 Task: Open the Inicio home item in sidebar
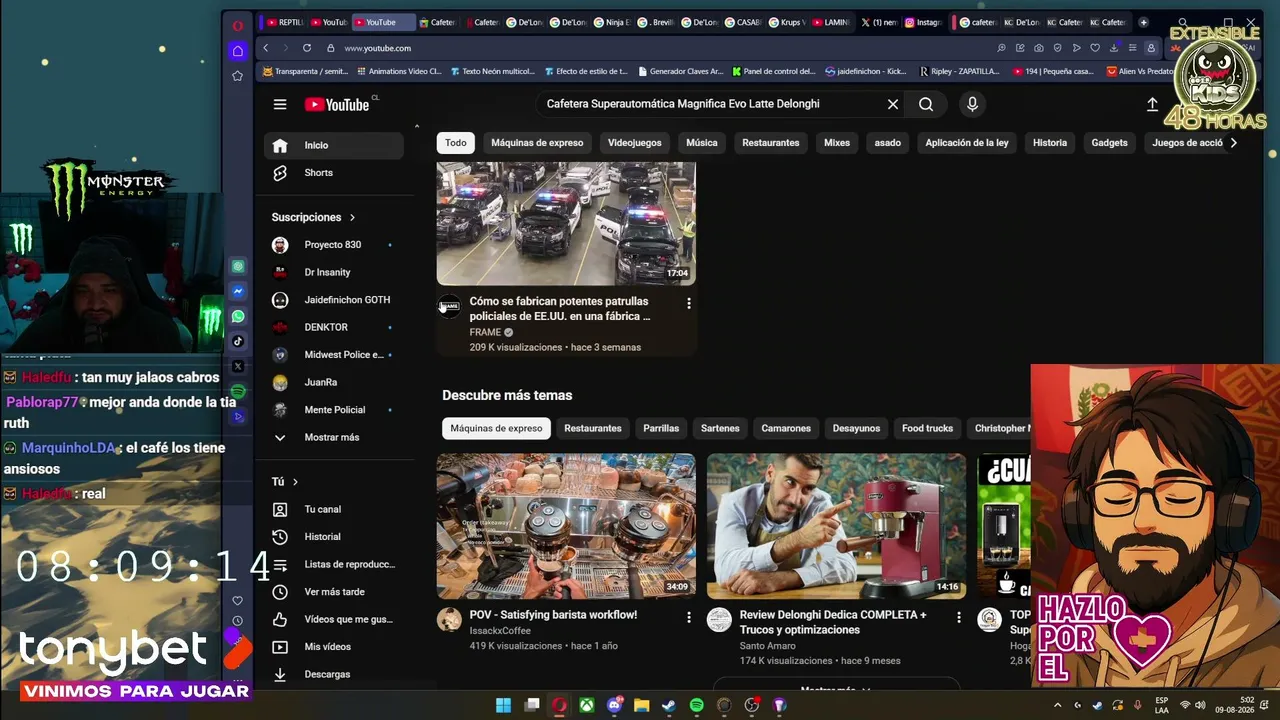pyautogui.click(x=334, y=145)
